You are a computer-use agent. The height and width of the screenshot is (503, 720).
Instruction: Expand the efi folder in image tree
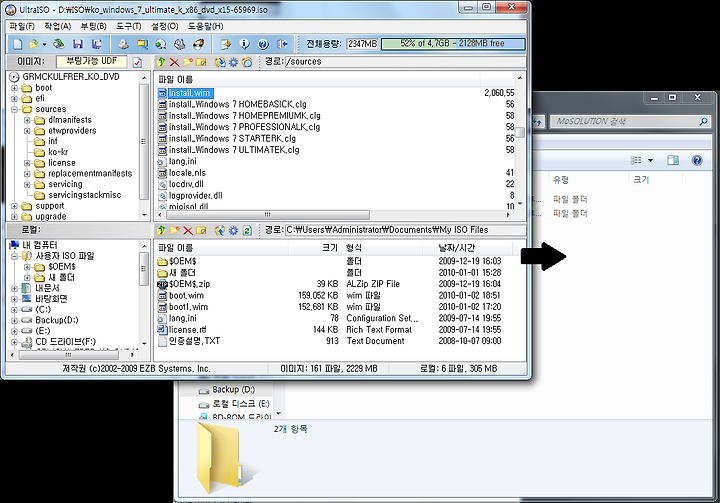click(15, 98)
